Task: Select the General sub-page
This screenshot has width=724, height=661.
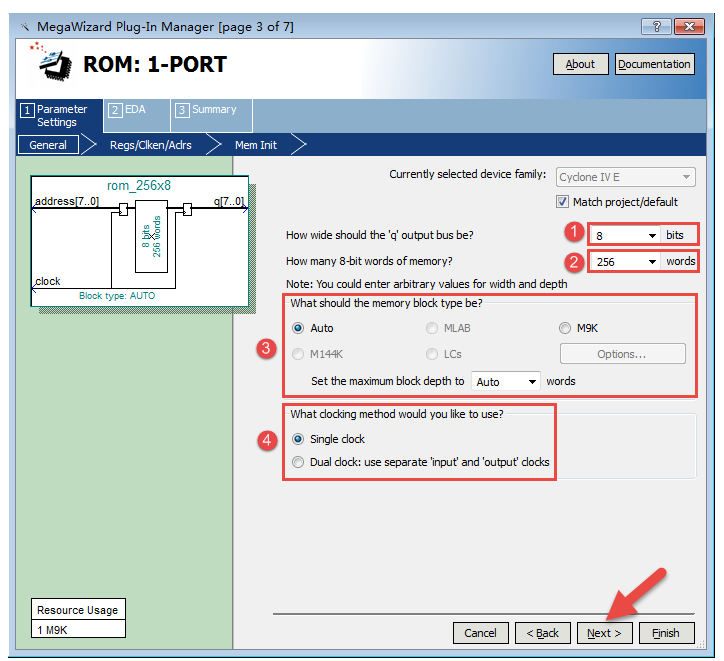Action: click(48, 145)
